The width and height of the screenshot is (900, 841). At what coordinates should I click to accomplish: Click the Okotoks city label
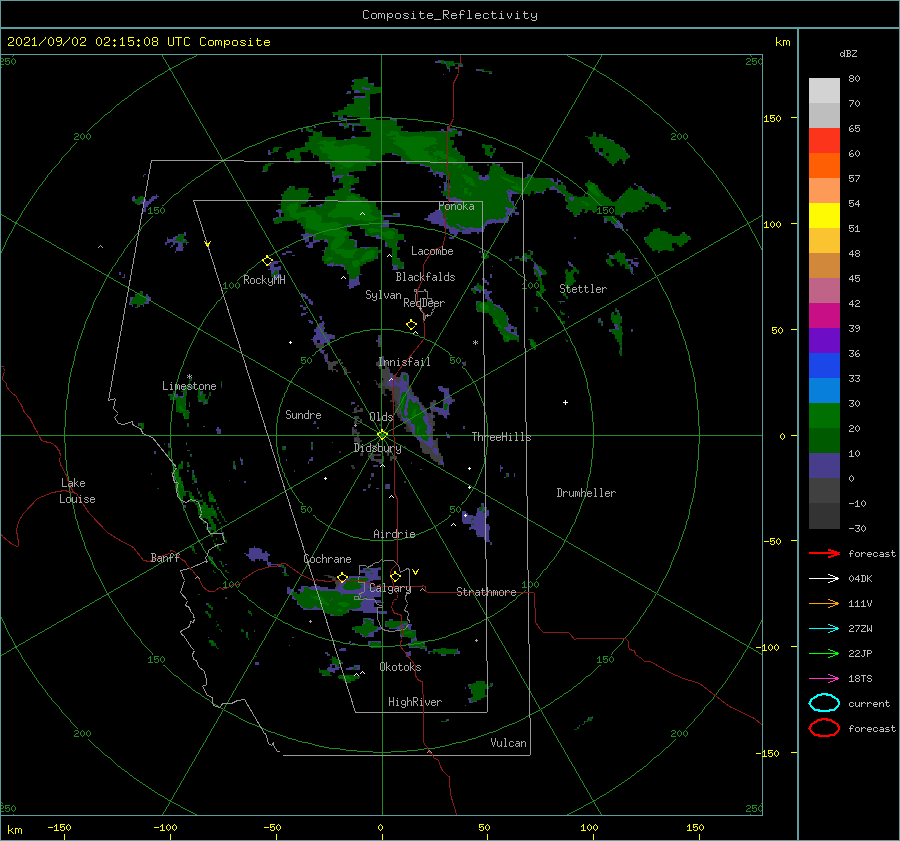(400, 667)
